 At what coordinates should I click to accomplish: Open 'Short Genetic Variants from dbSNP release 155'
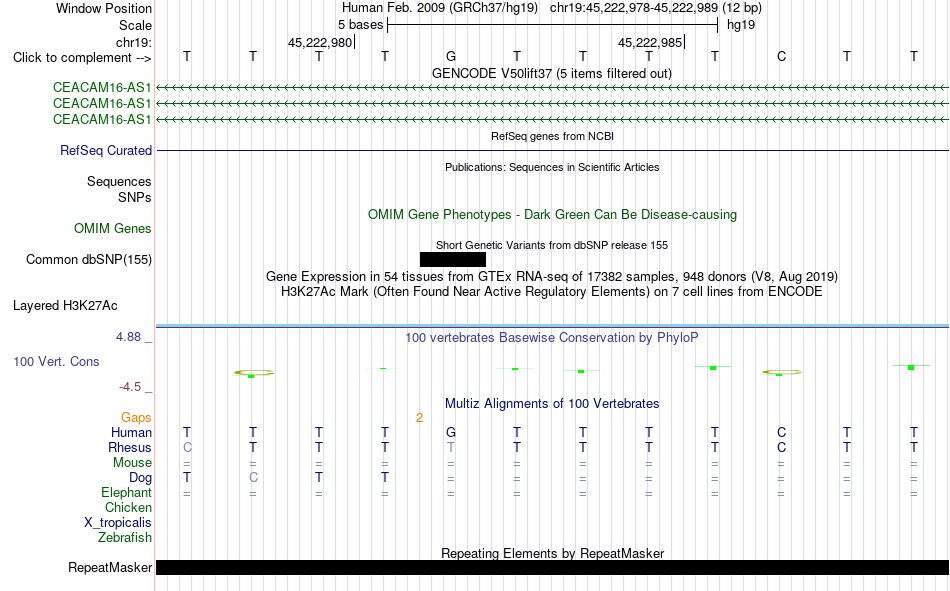coord(552,245)
